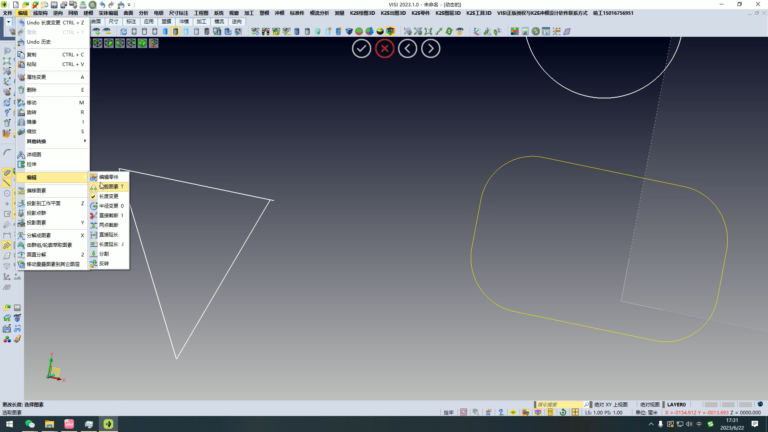
Task: Click the search magnifier beside command search
Action: [x=586, y=405]
